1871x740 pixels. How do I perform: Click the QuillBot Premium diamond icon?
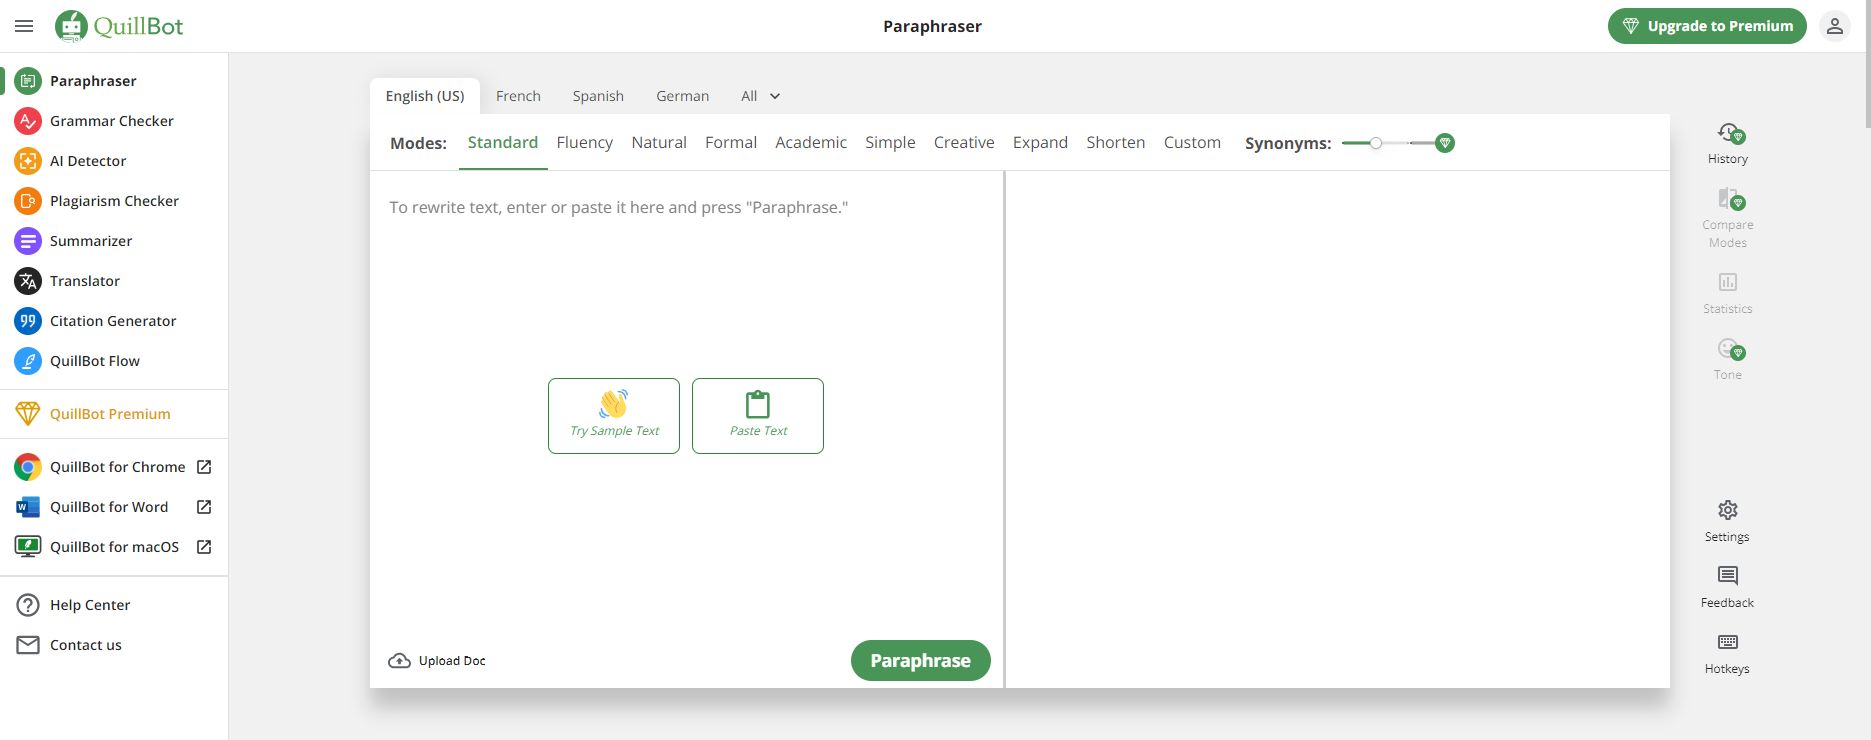tap(28, 413)
